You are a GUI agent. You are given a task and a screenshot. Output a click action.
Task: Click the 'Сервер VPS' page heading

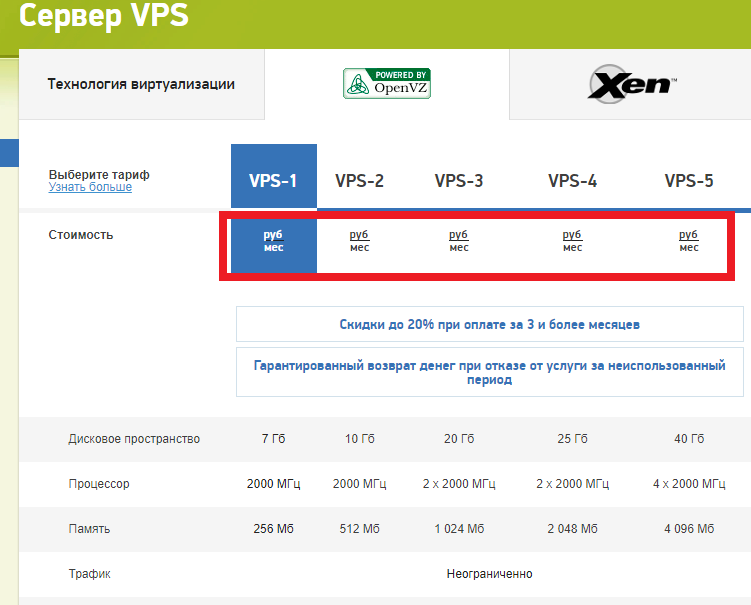coord(104,17)
